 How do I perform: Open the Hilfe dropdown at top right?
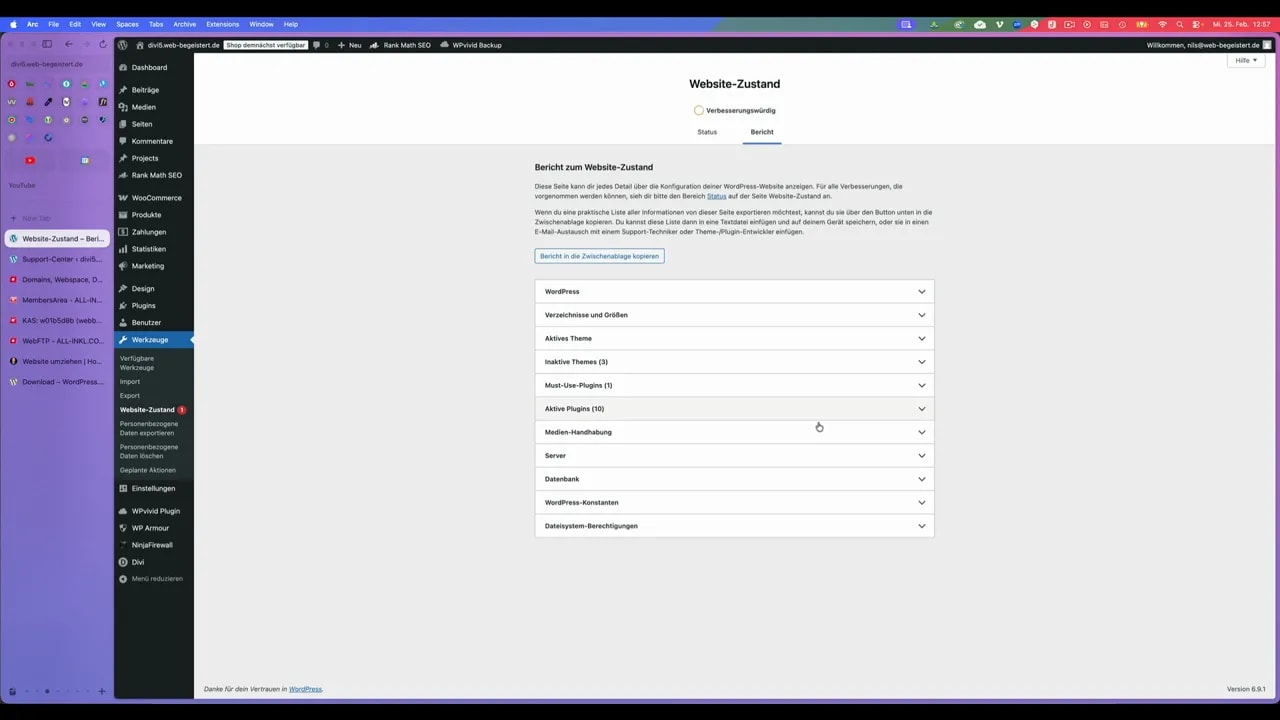pyautogui.click(x=1244, y=60)
